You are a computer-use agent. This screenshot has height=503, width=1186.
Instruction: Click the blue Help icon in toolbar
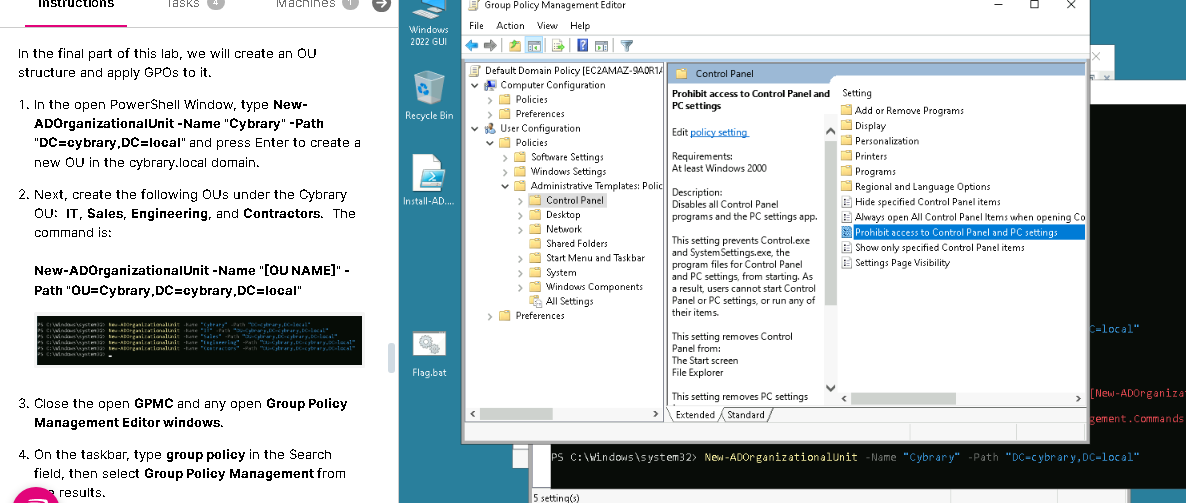pos(582,45)
